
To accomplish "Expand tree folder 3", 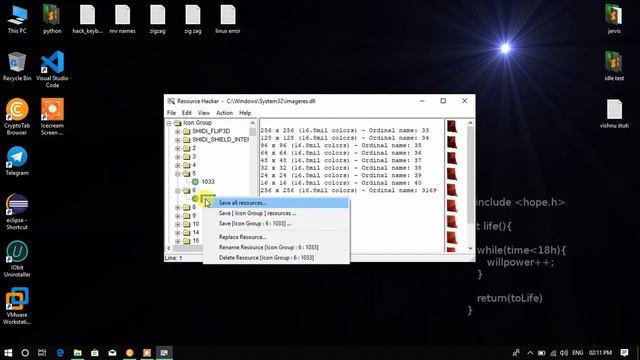I will pyautogui.click(x=178, y=157).
